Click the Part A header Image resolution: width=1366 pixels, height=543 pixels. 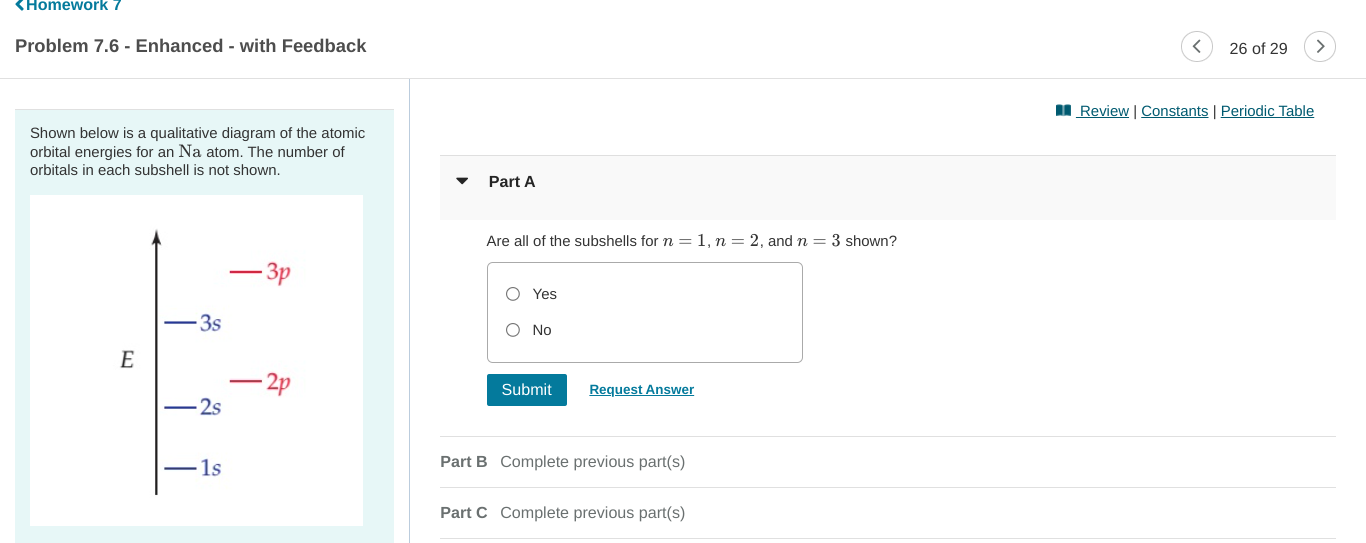pos(512,182)
